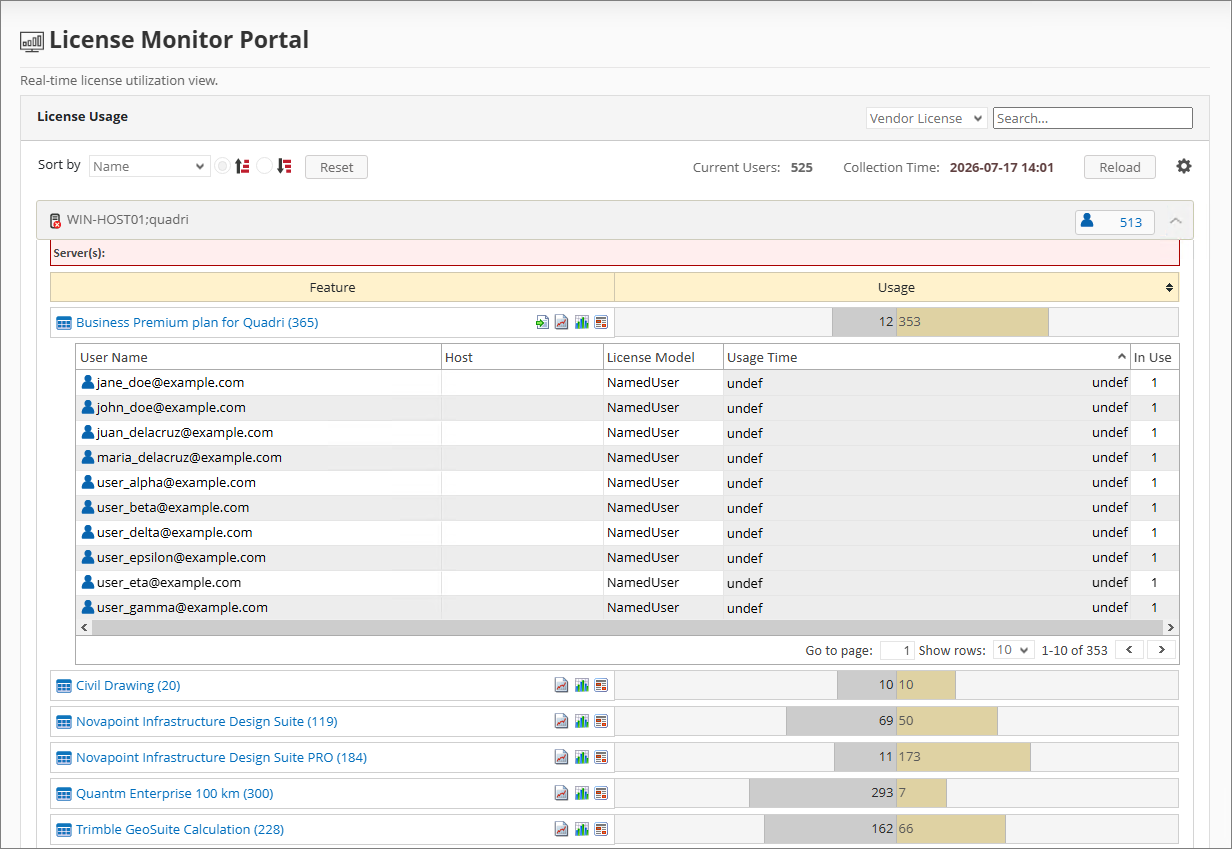Viewport: 1232px width, 849px height.
Task: Click the export icon in Business Premium row
Action: coord(542,322)
